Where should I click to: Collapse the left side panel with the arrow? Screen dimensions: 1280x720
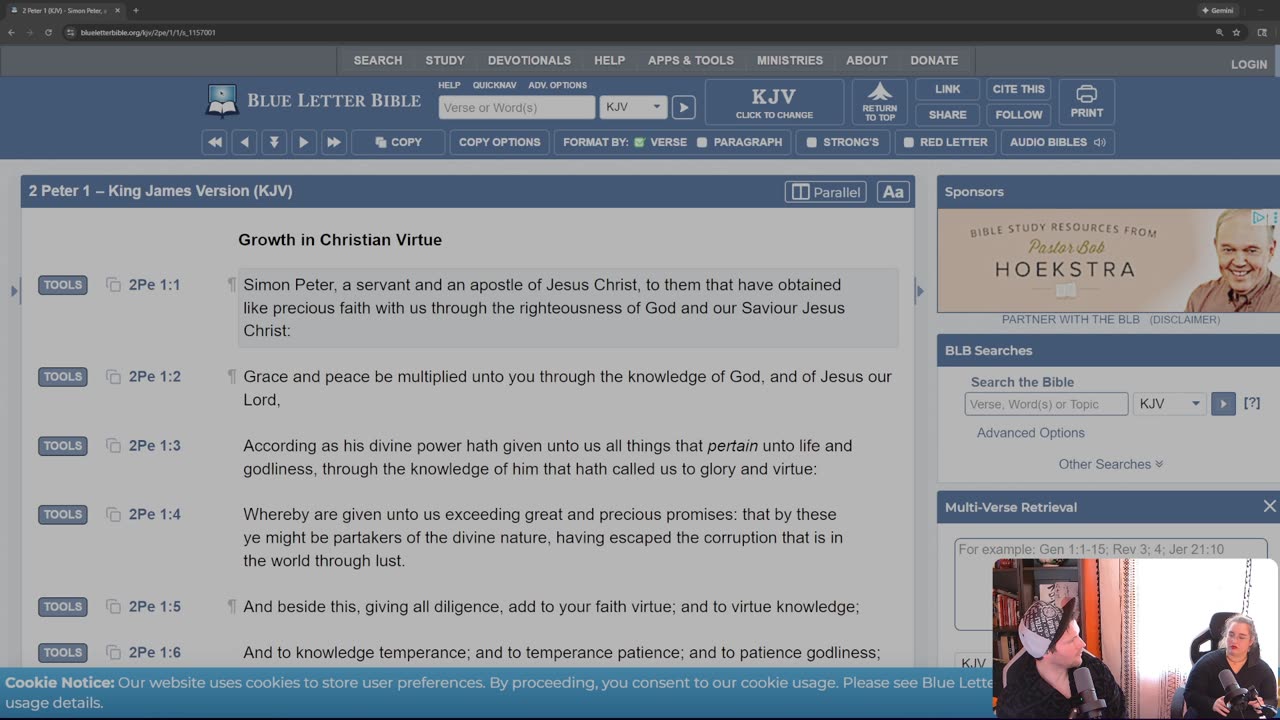(14, 292)
